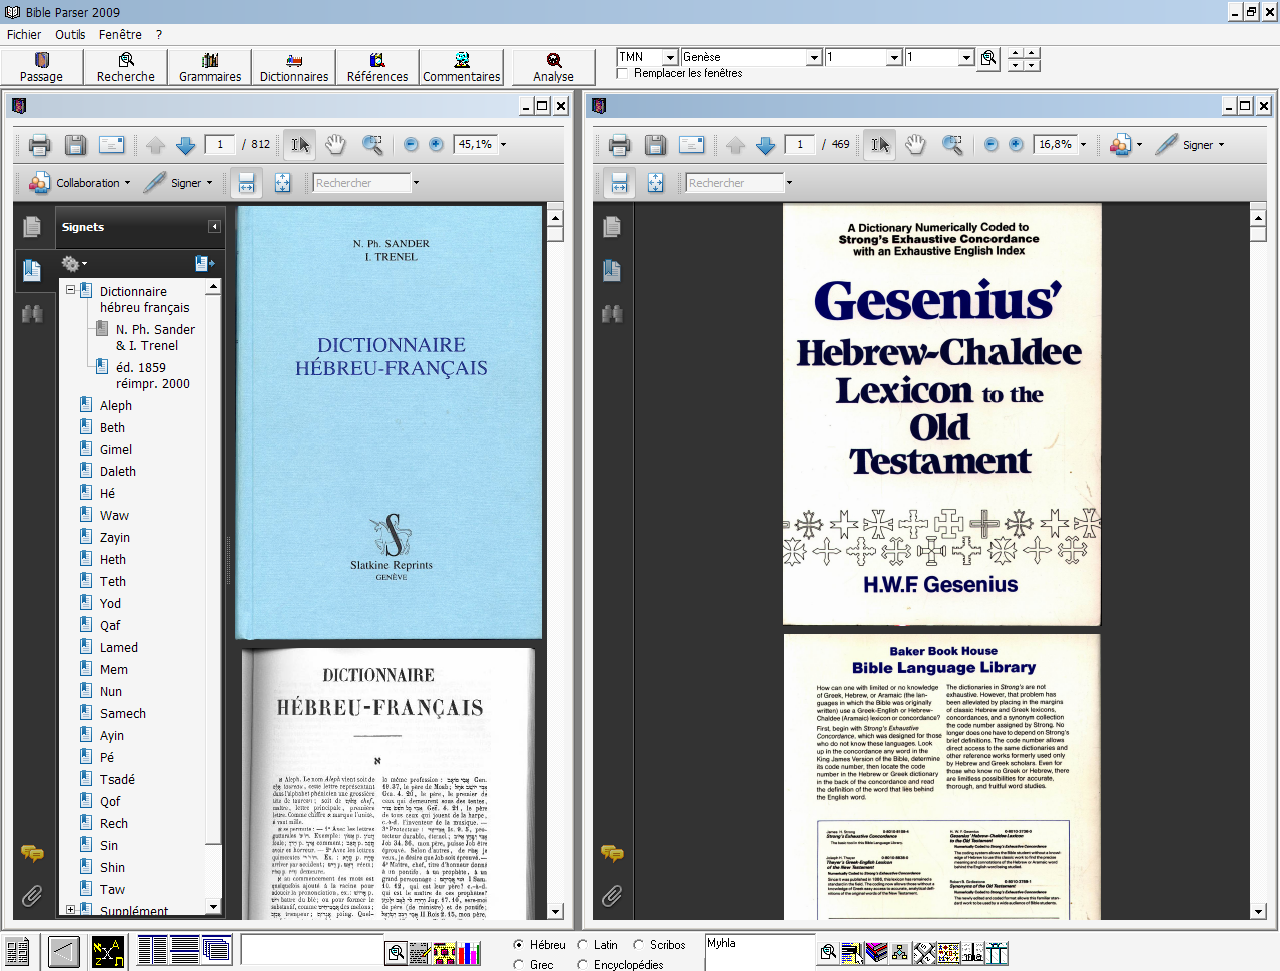Enable fit width scrolling in left PDF

click(246, 183)
